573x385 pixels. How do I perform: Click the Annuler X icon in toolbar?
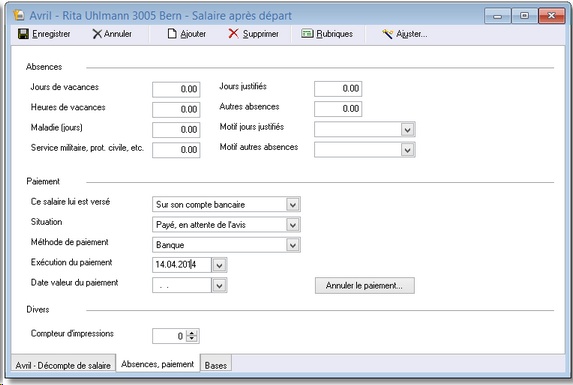(x=97, y=34)
